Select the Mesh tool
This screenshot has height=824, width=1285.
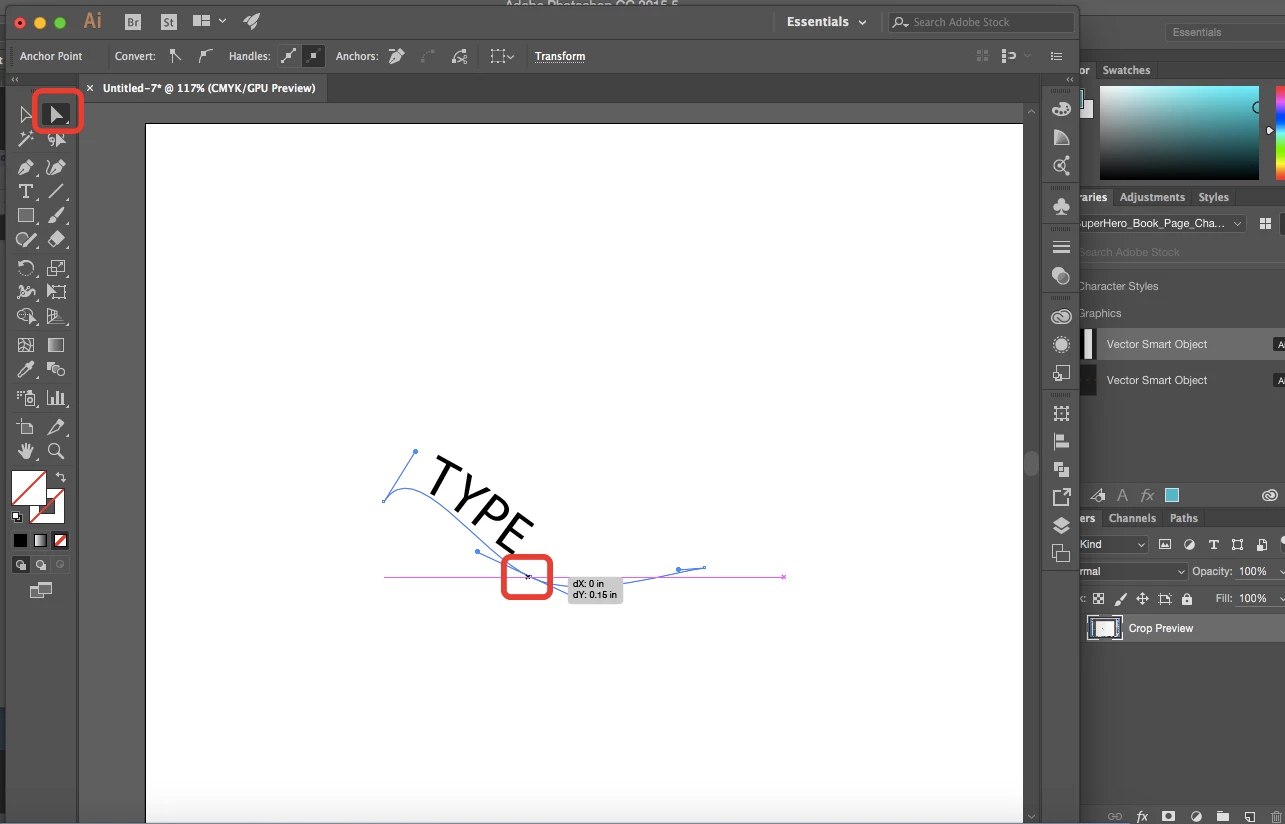click(27, 345)
